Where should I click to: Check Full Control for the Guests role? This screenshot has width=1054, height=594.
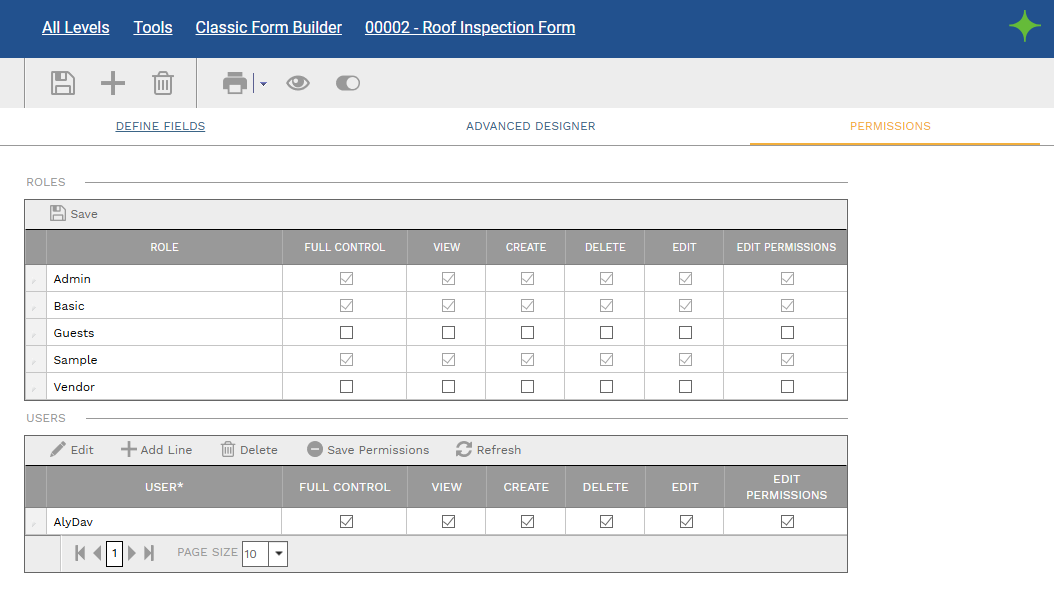(346, 333)
